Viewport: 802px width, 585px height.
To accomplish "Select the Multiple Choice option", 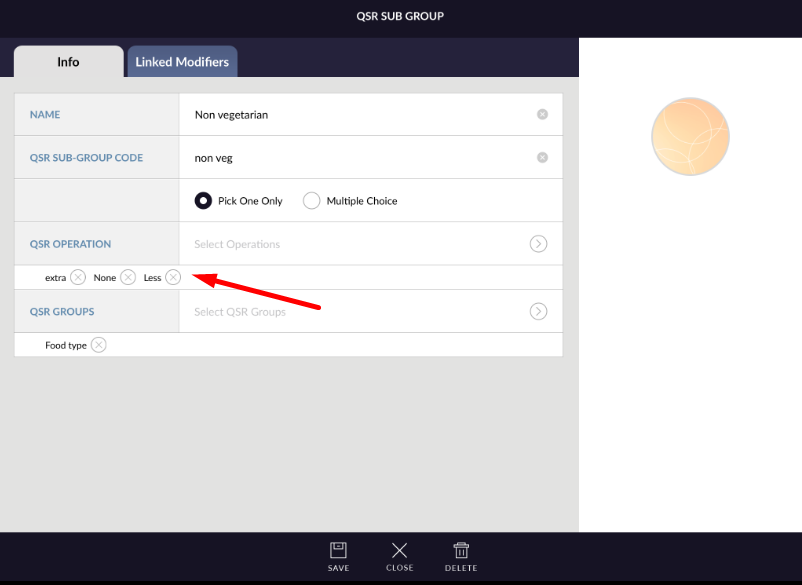I will [311, 201].
